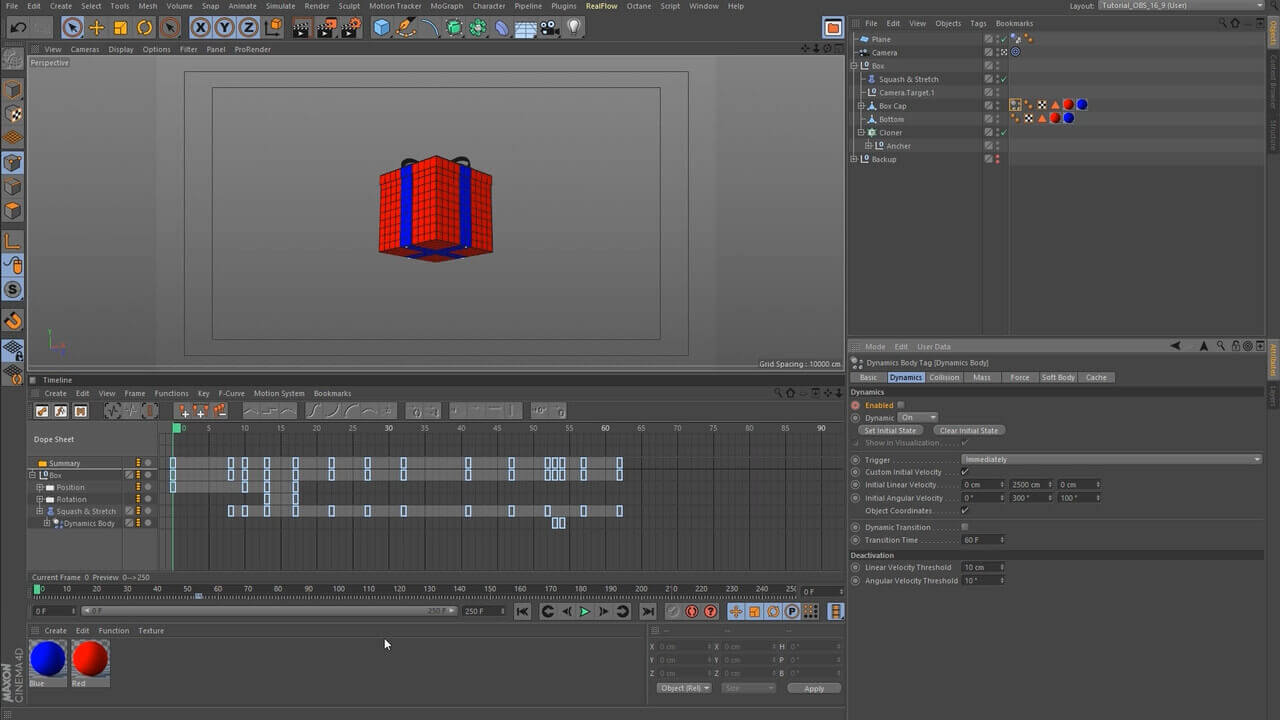Click the Set Initial State button
The image size is (1280, 720).
pyautogui.click(x=889, y=430)
